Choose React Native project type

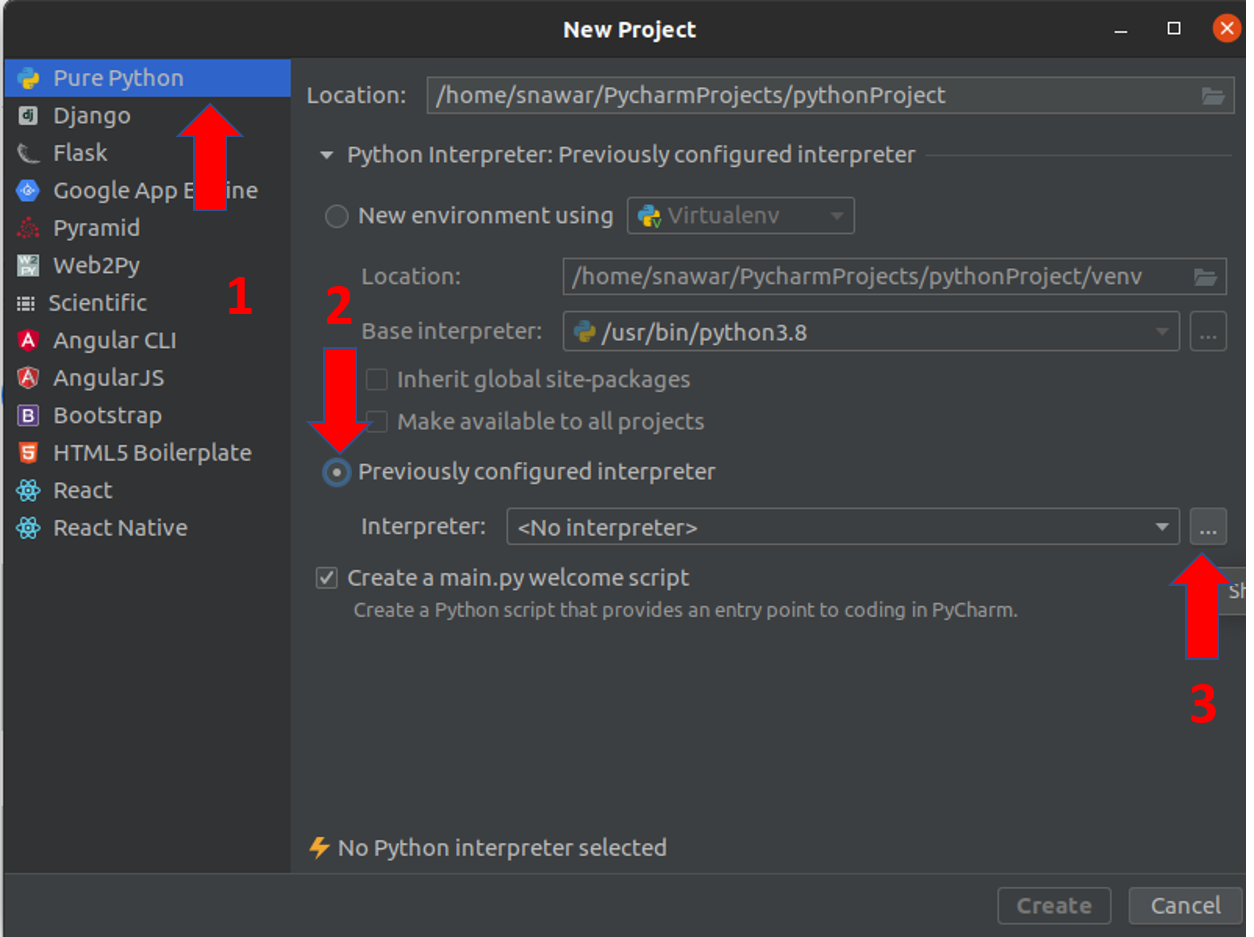coord(147,528)
